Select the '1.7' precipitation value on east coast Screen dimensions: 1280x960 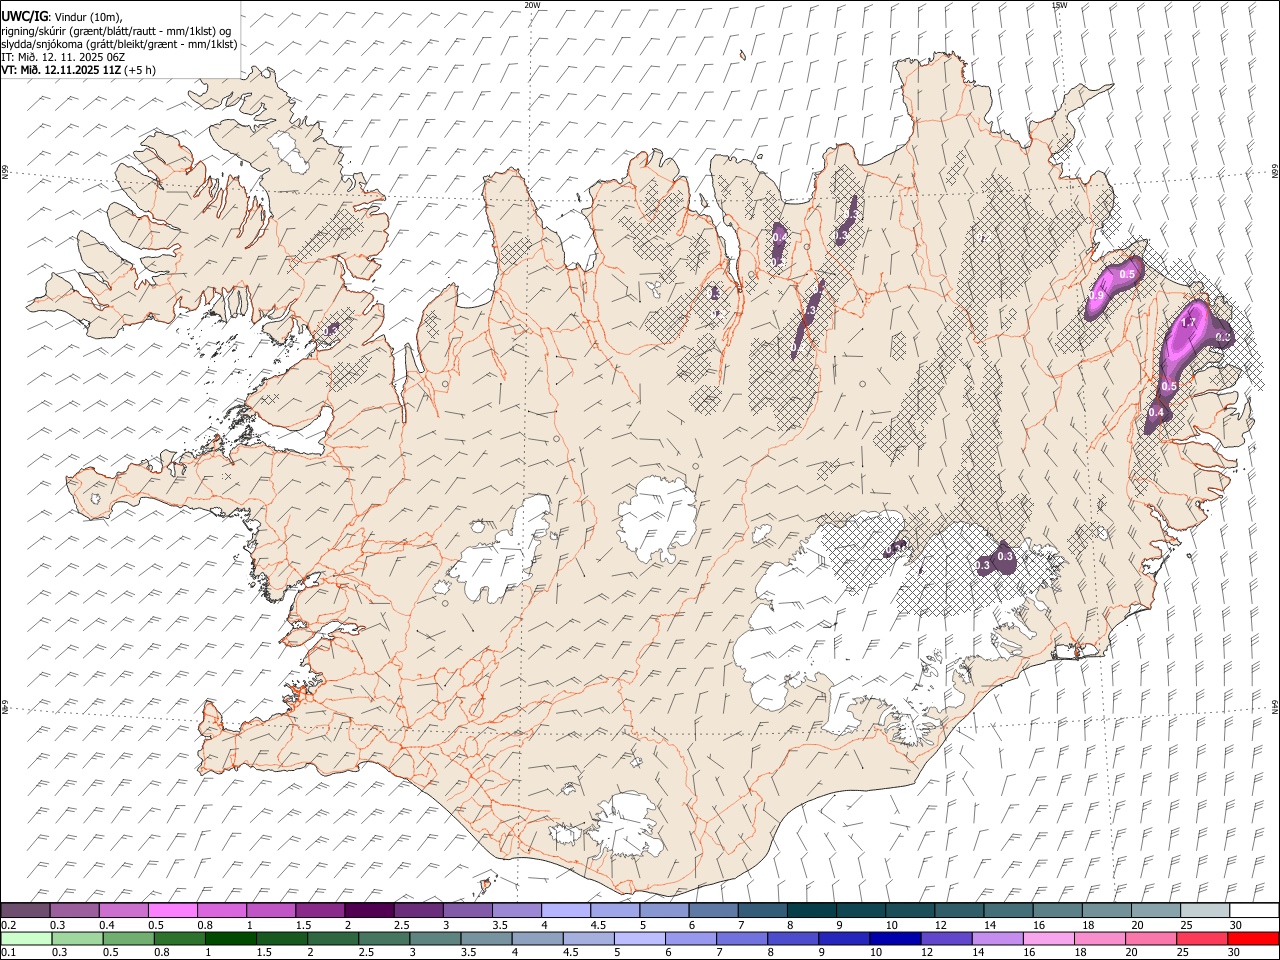[x=1189, y=323]
